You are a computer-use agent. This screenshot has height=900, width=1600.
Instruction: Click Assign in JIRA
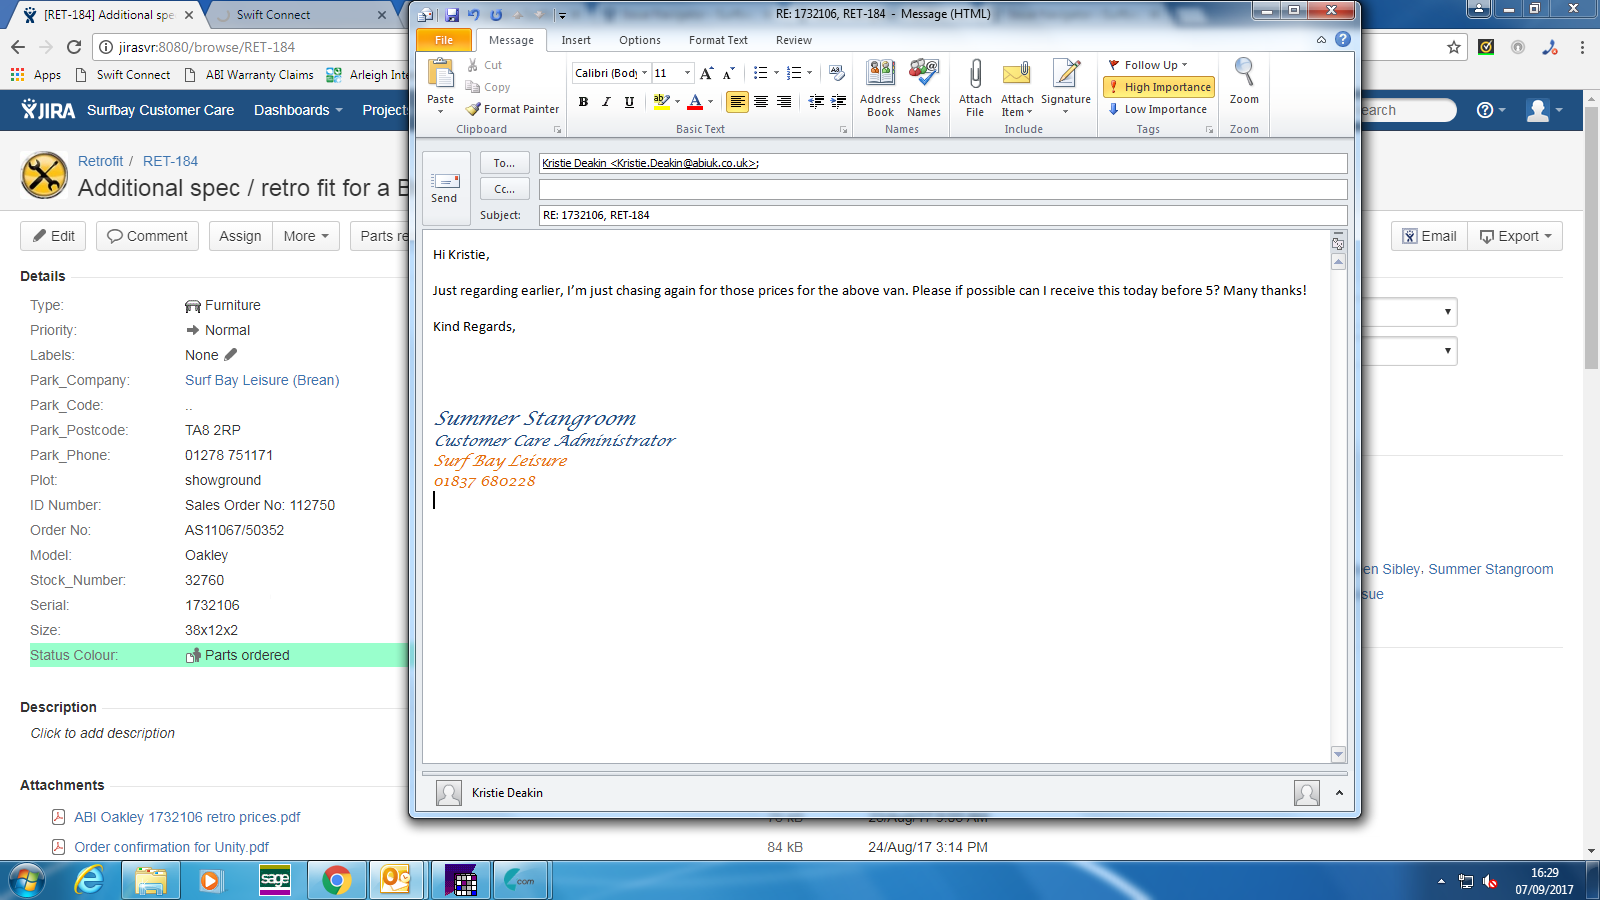point(240,236)
